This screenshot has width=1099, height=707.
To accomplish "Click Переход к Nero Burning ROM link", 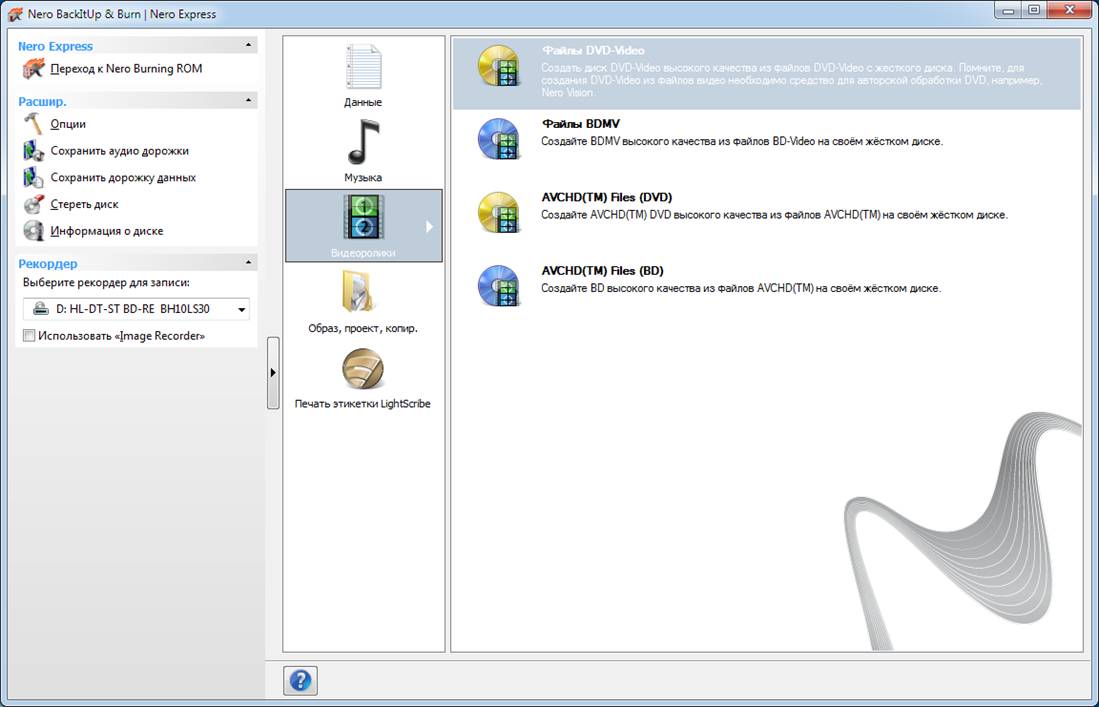I will click(126, 69).
